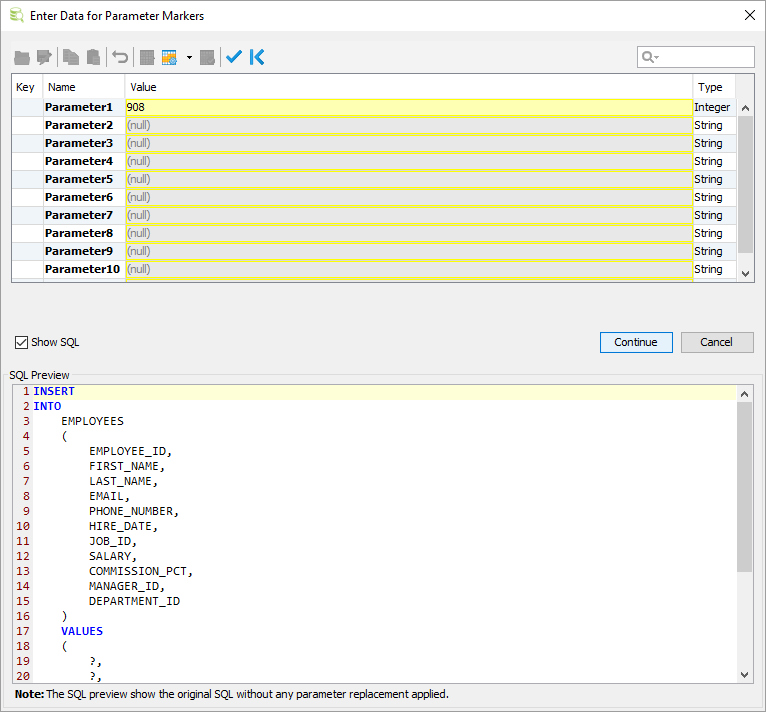
Task: Uncheck the Show SQL checkbox
Action: [x=22, y=342]
